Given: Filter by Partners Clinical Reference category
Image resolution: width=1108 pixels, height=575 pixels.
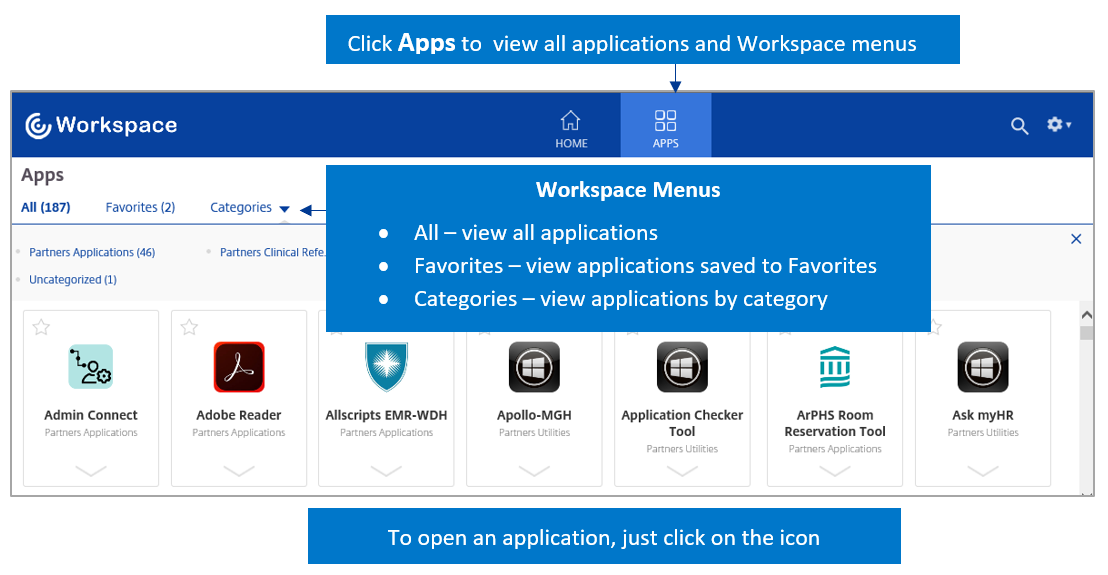Looking at the screenshot, I should click(273, 252).
